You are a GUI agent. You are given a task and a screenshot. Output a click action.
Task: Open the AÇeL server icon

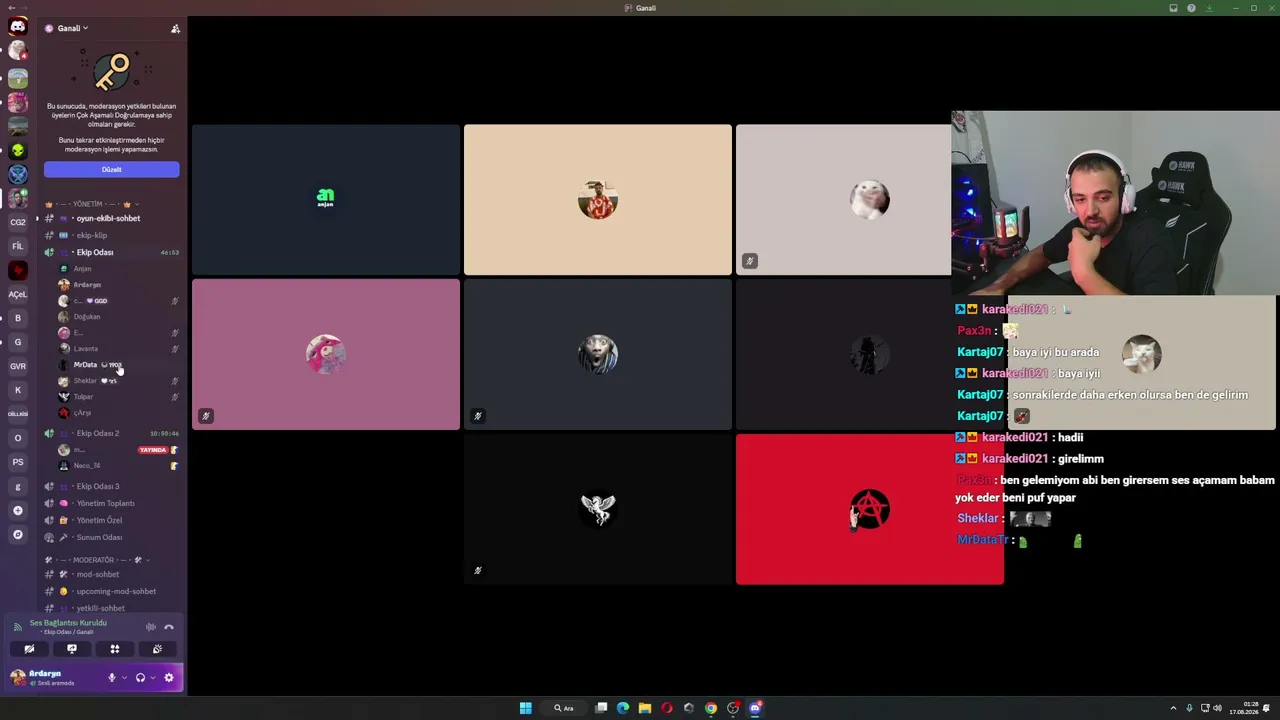[18, 294]
